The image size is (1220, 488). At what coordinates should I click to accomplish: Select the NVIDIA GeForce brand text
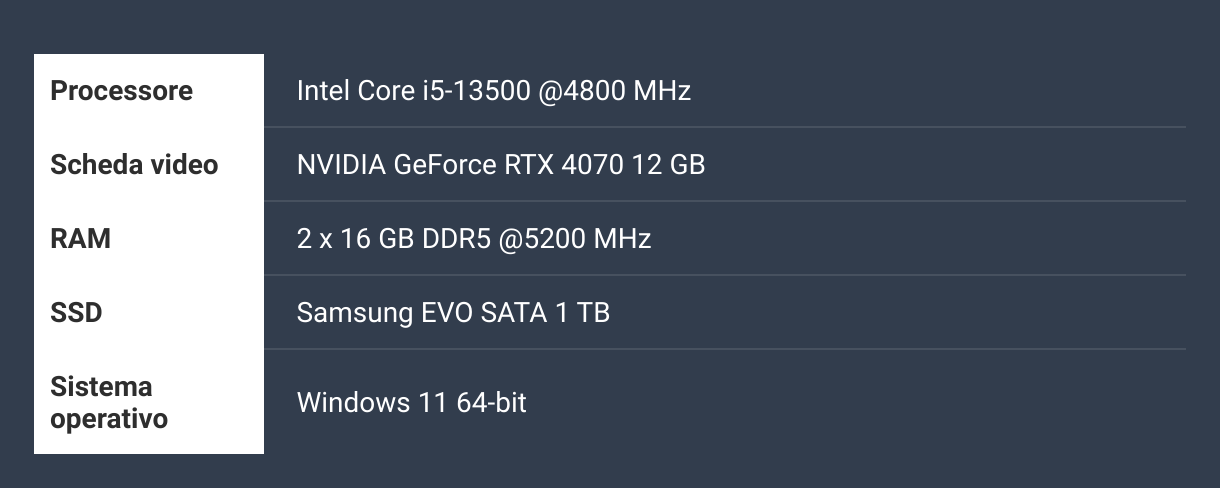(x=396, y=165)
